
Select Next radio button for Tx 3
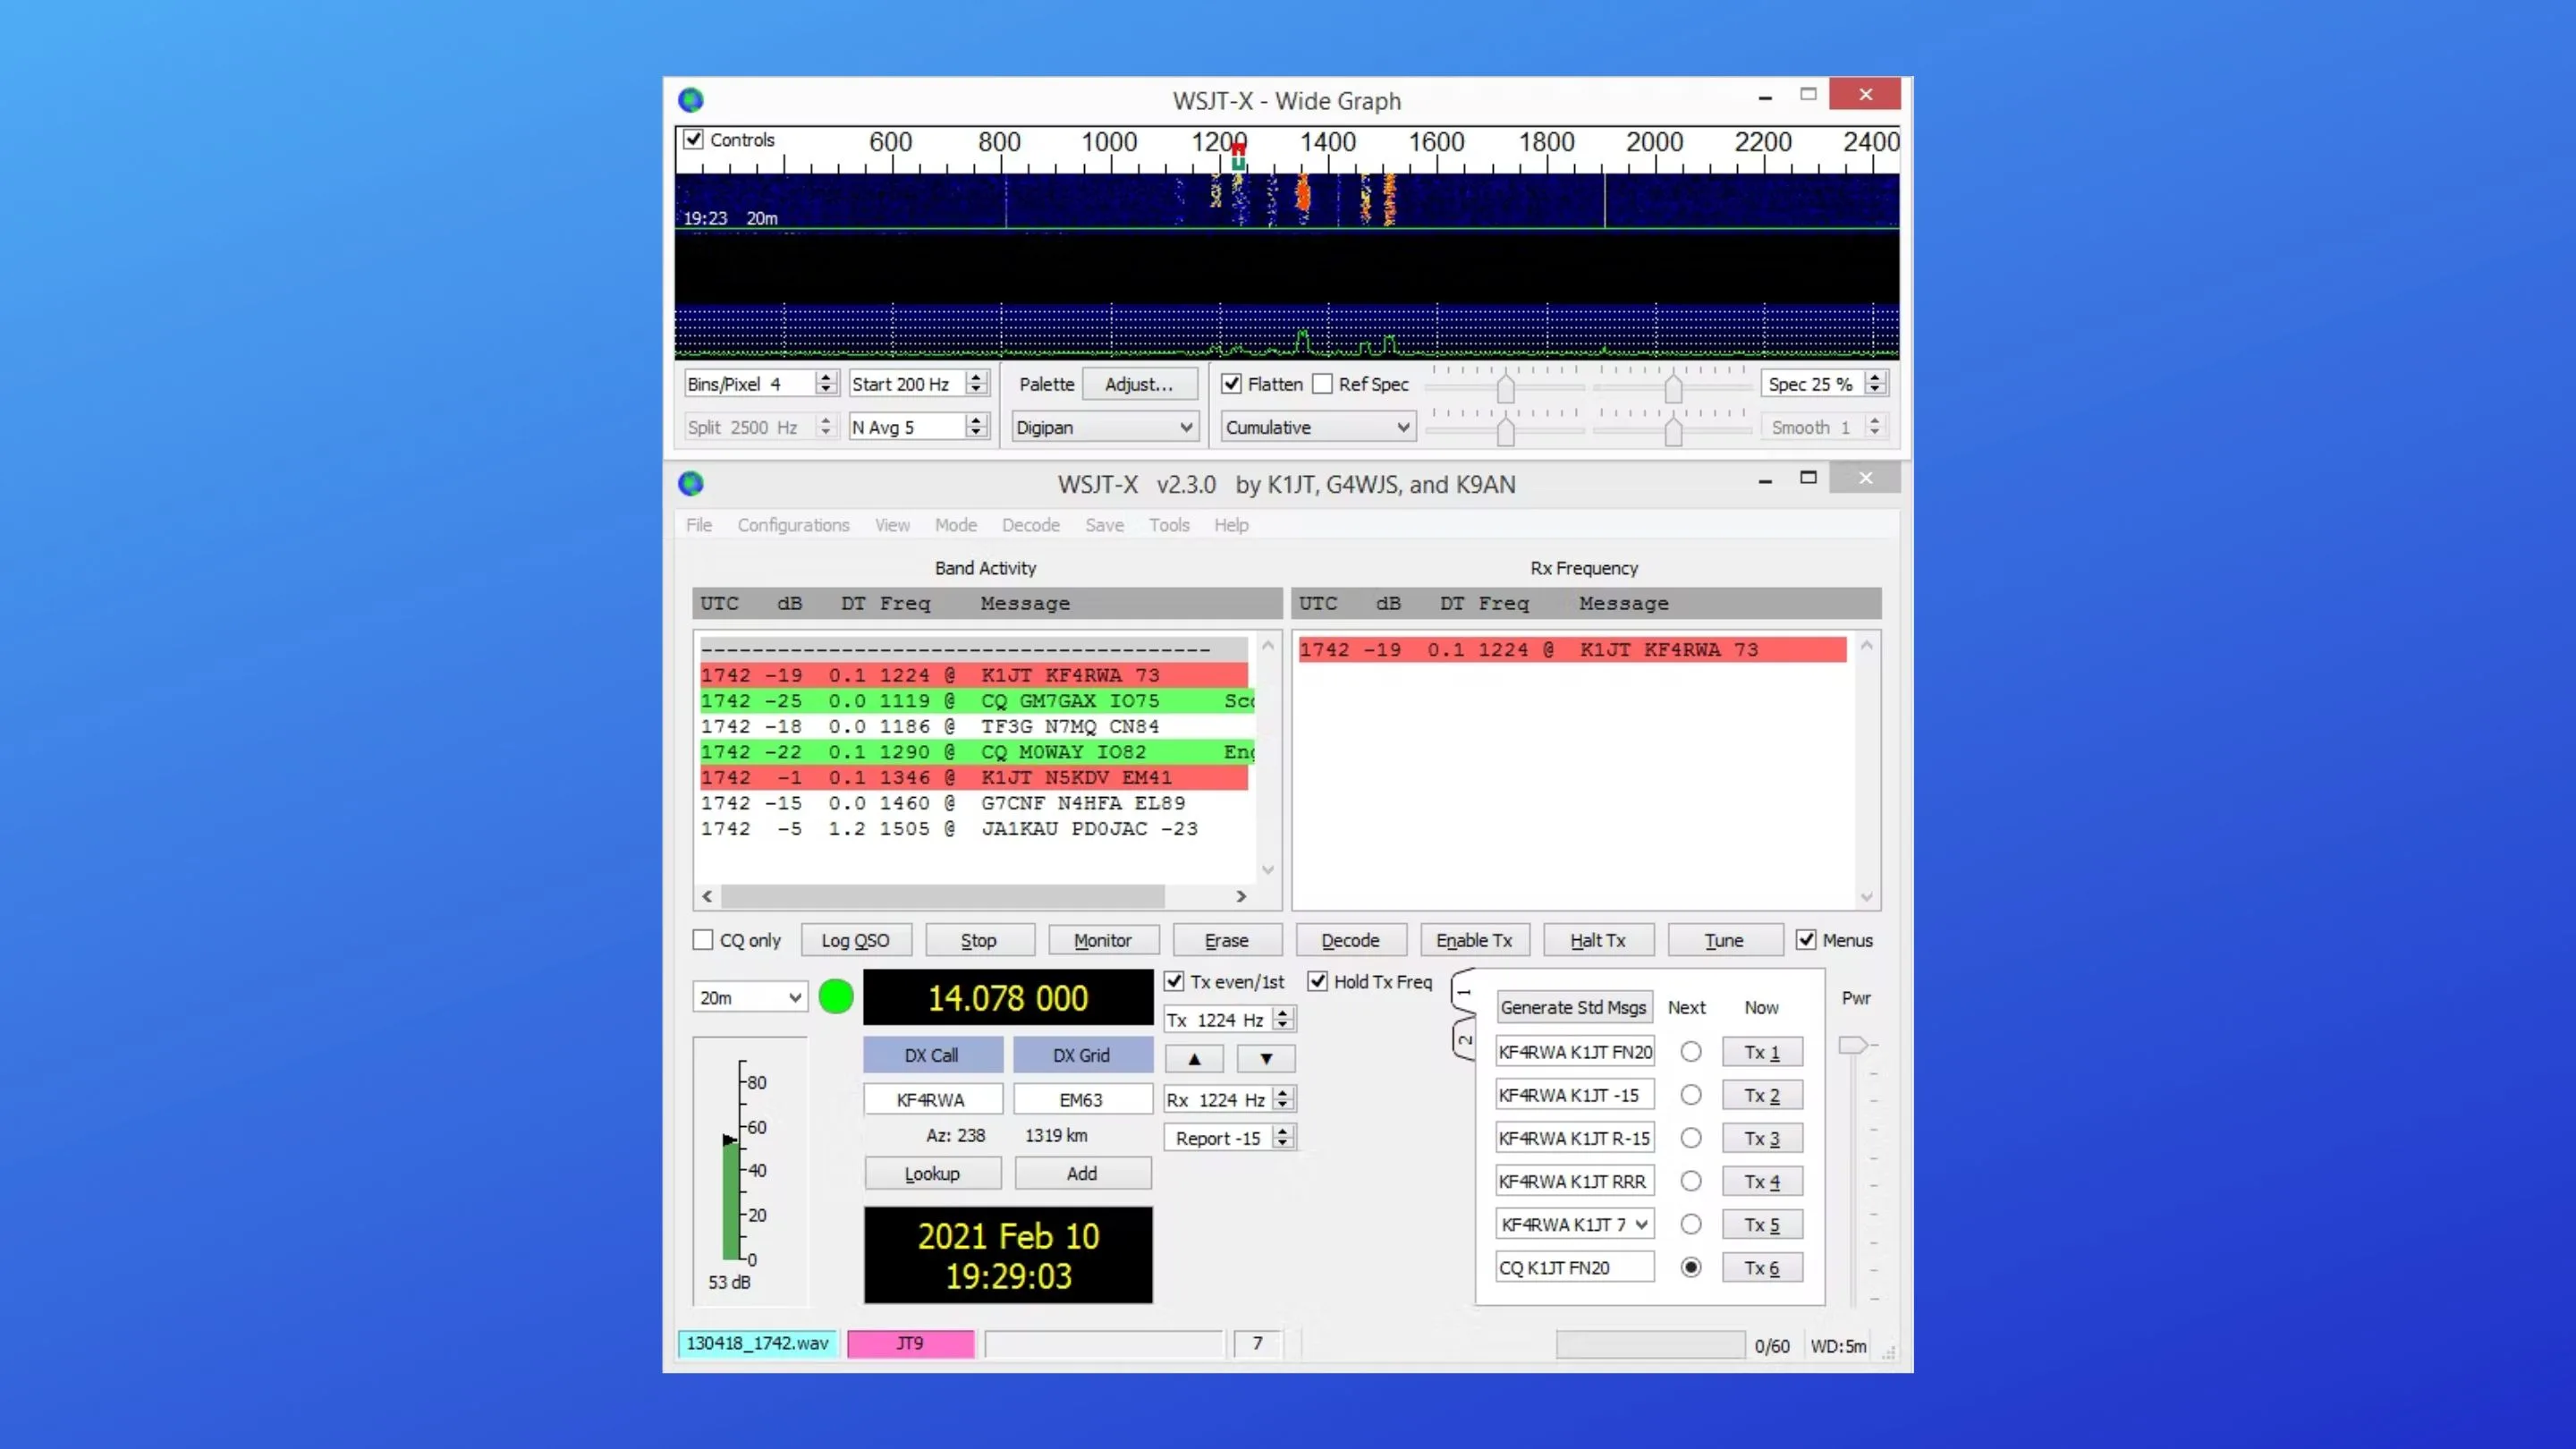pos(1691,1138)
